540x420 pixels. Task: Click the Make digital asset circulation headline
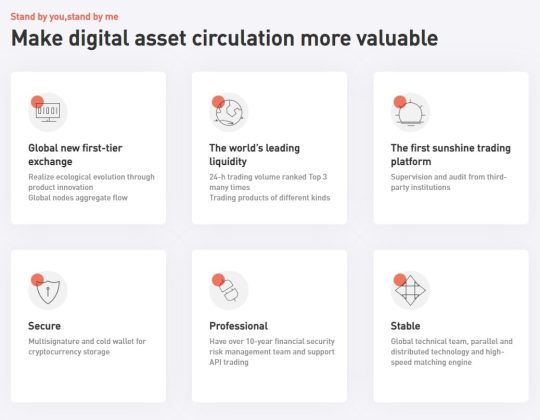pyautogui.click(x=225, y=38)
